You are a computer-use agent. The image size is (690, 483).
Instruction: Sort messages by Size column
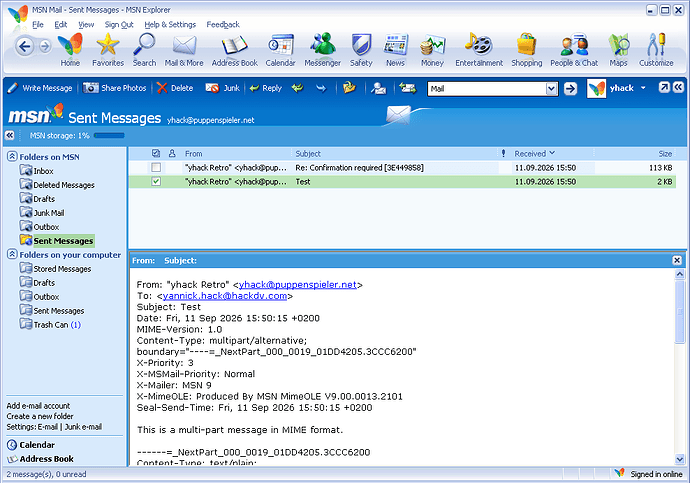[x=665, y=154]
